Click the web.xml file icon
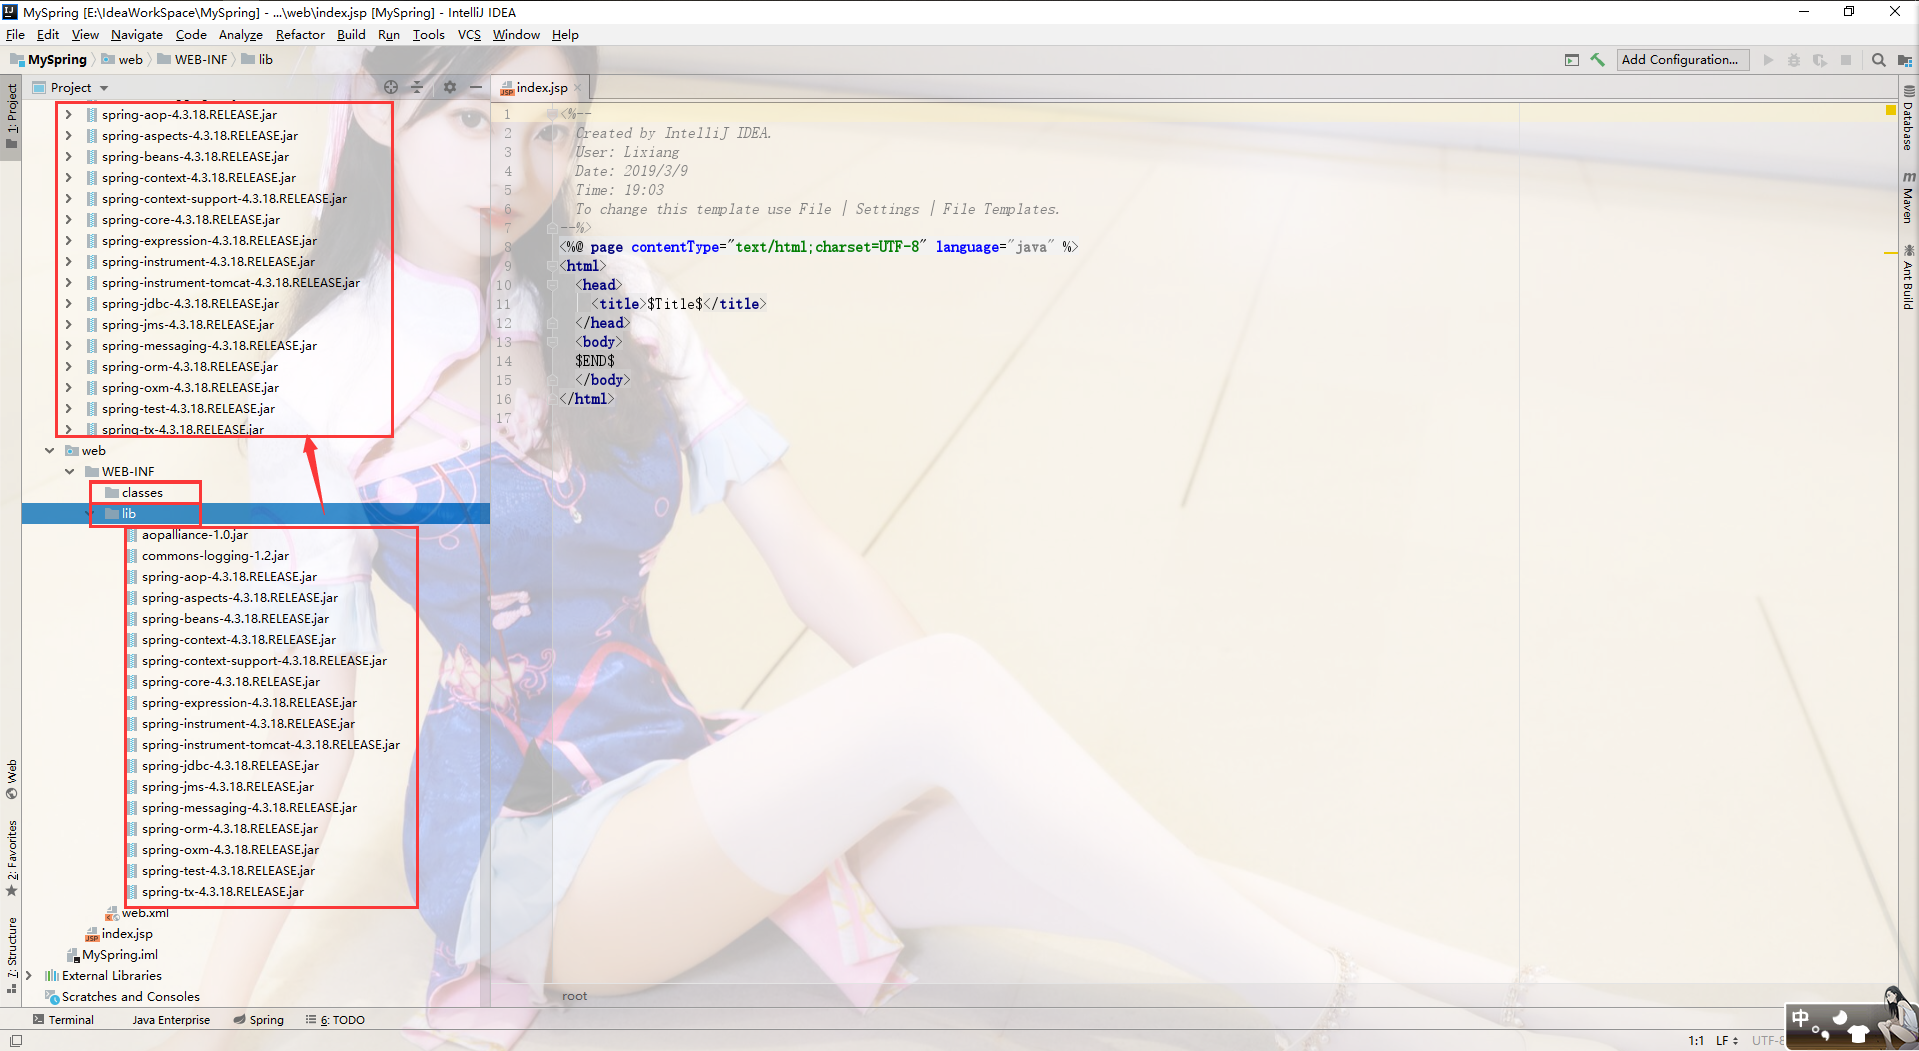The height and width of the screenshot is (1051, 1919). pos(112,913)
